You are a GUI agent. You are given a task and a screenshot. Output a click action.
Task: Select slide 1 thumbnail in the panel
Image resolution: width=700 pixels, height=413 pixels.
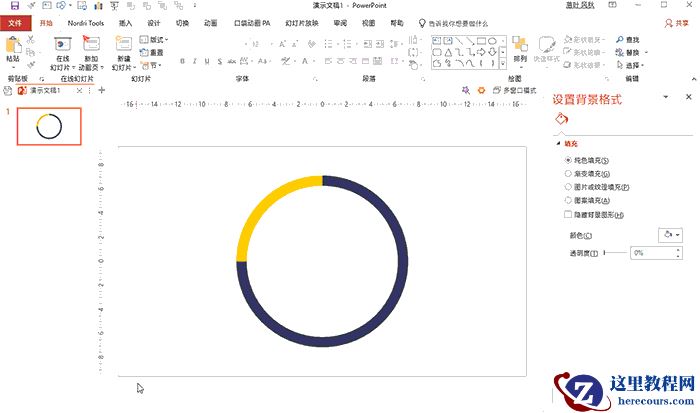pyautogui.click(x=49, y=126)
